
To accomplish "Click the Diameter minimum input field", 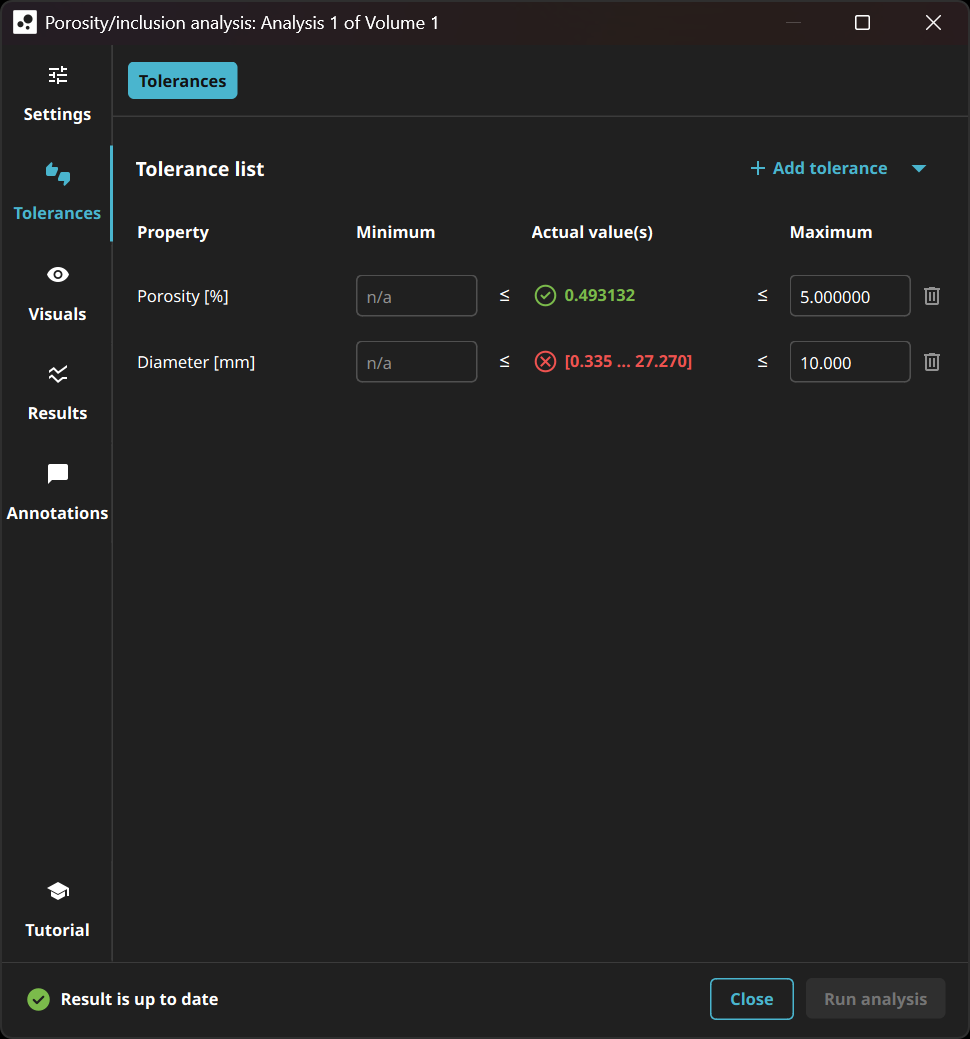I will pos(416,362).
